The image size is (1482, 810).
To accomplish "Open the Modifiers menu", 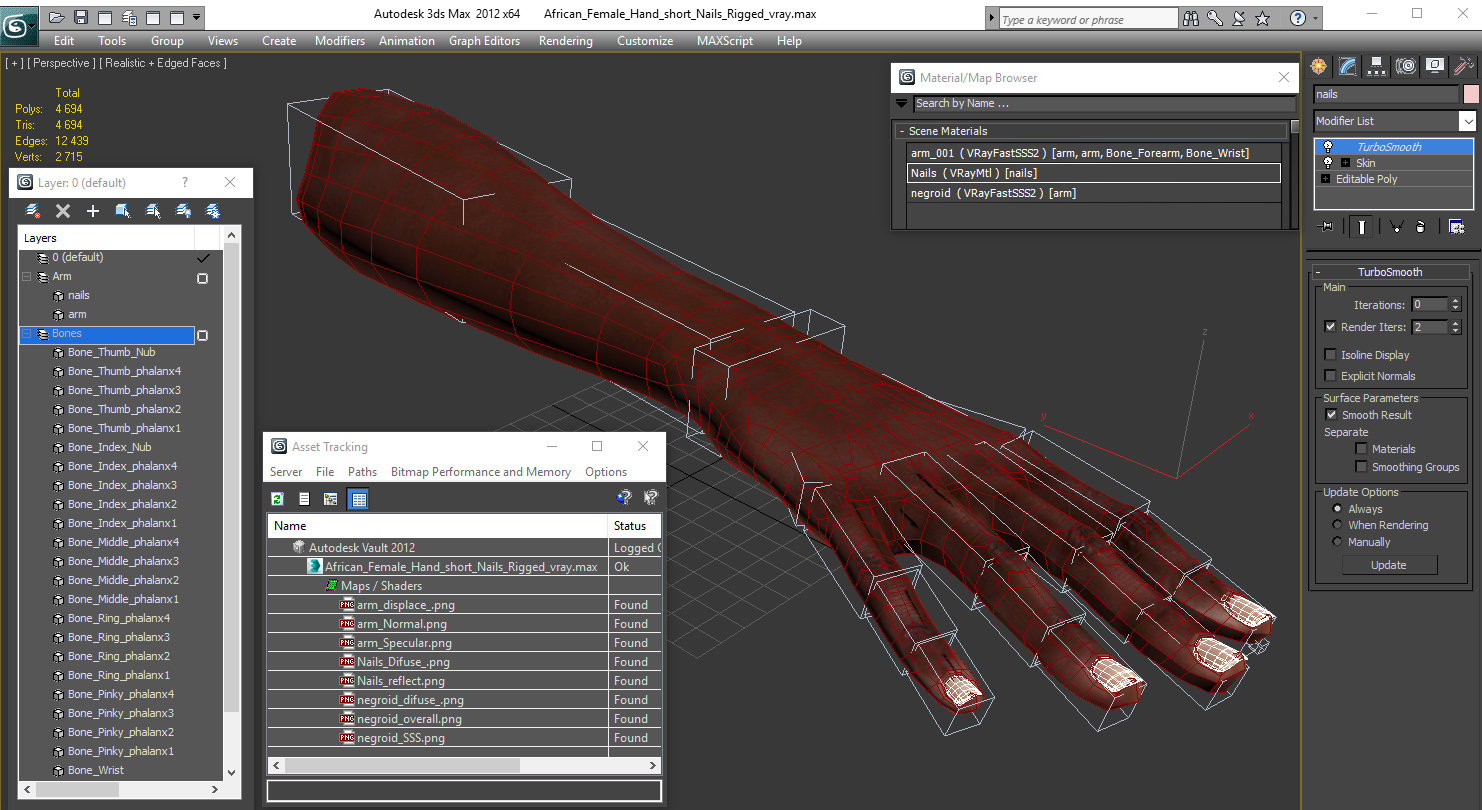I will tap(340, 41).
